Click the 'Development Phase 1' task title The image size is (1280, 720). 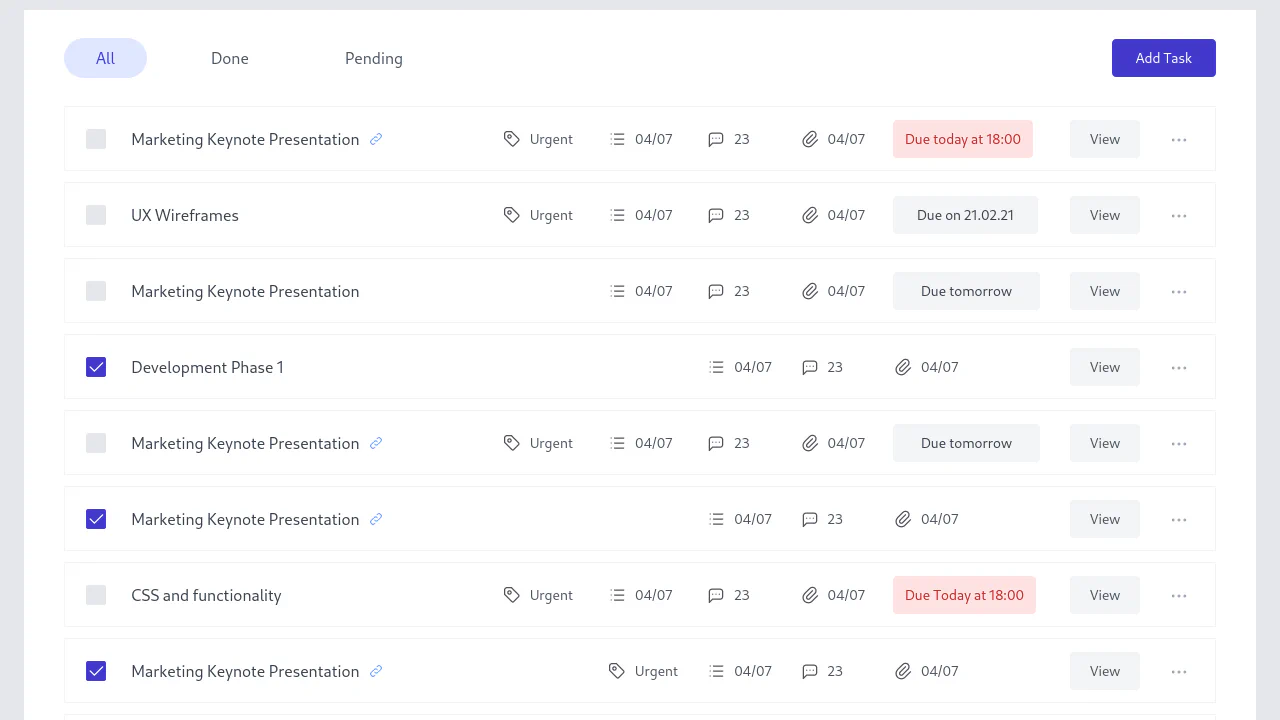tap(207, 367)
